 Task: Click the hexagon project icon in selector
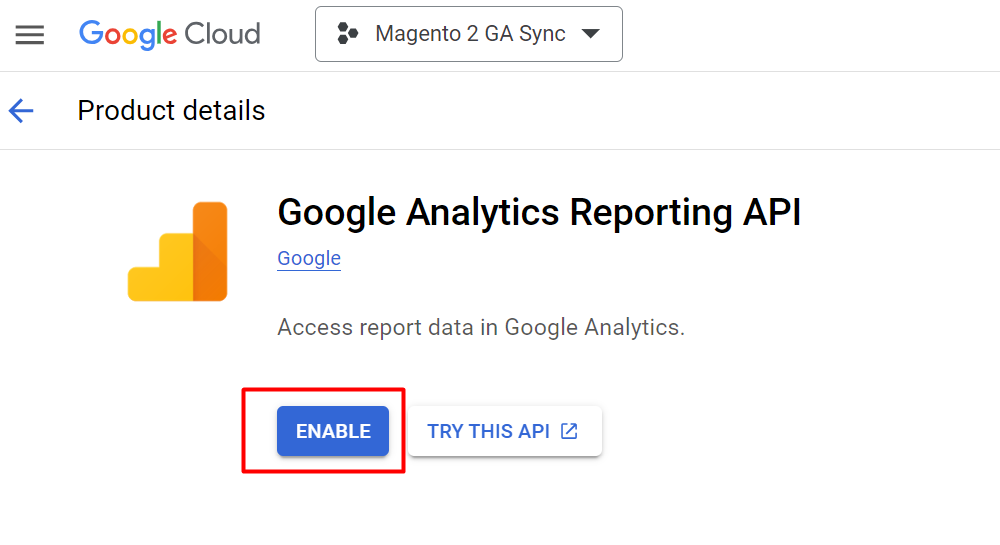347,34
